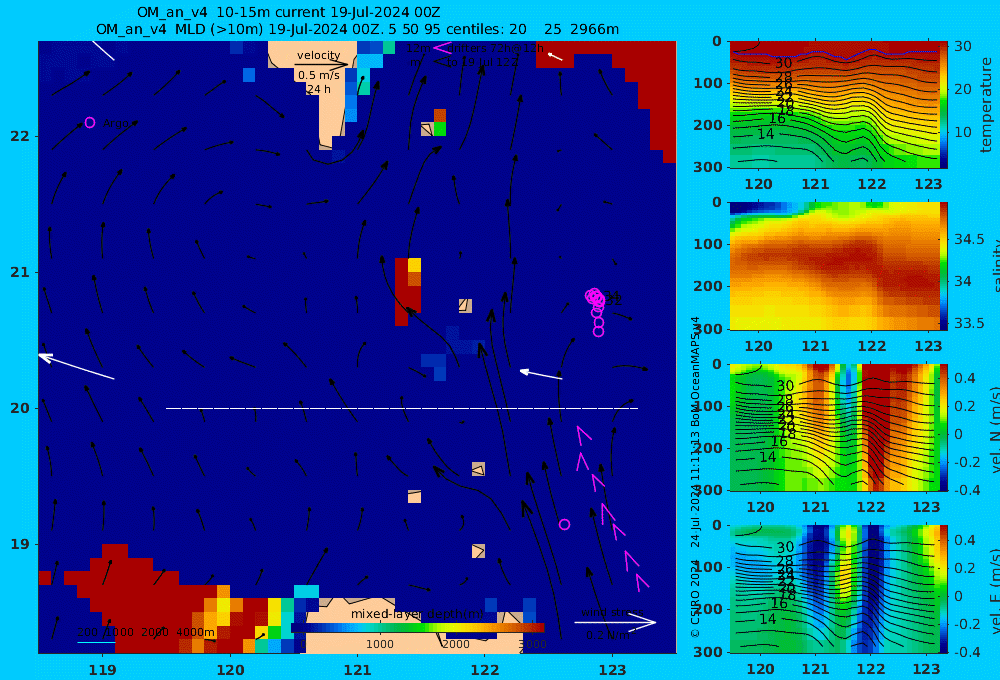Click the 'BoM OceanMAPS v4' vertical text

[x=695, y=372]
